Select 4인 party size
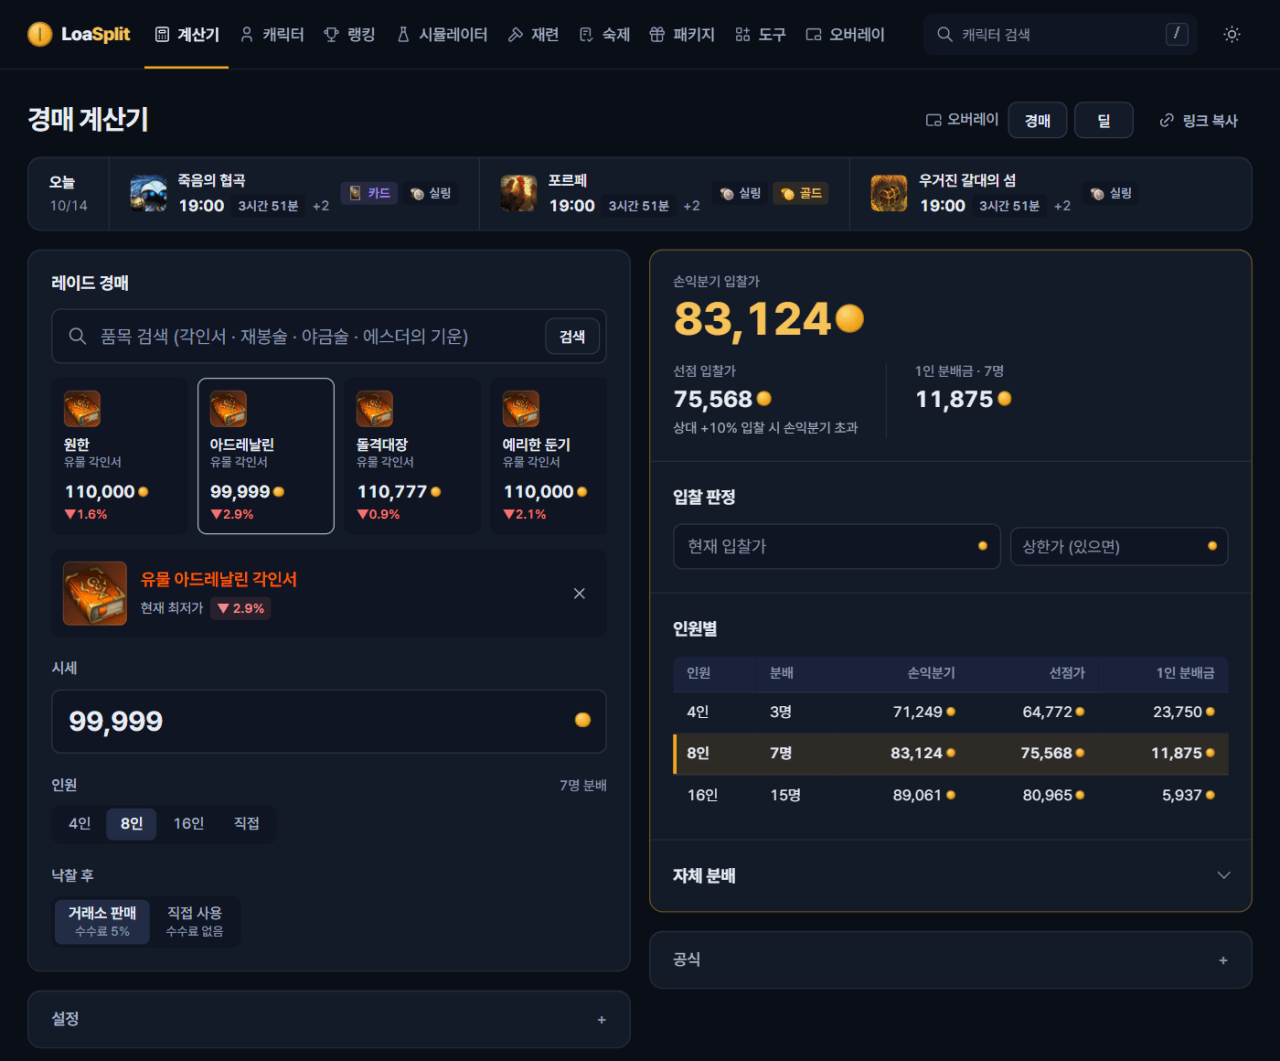 click(80, 823)
